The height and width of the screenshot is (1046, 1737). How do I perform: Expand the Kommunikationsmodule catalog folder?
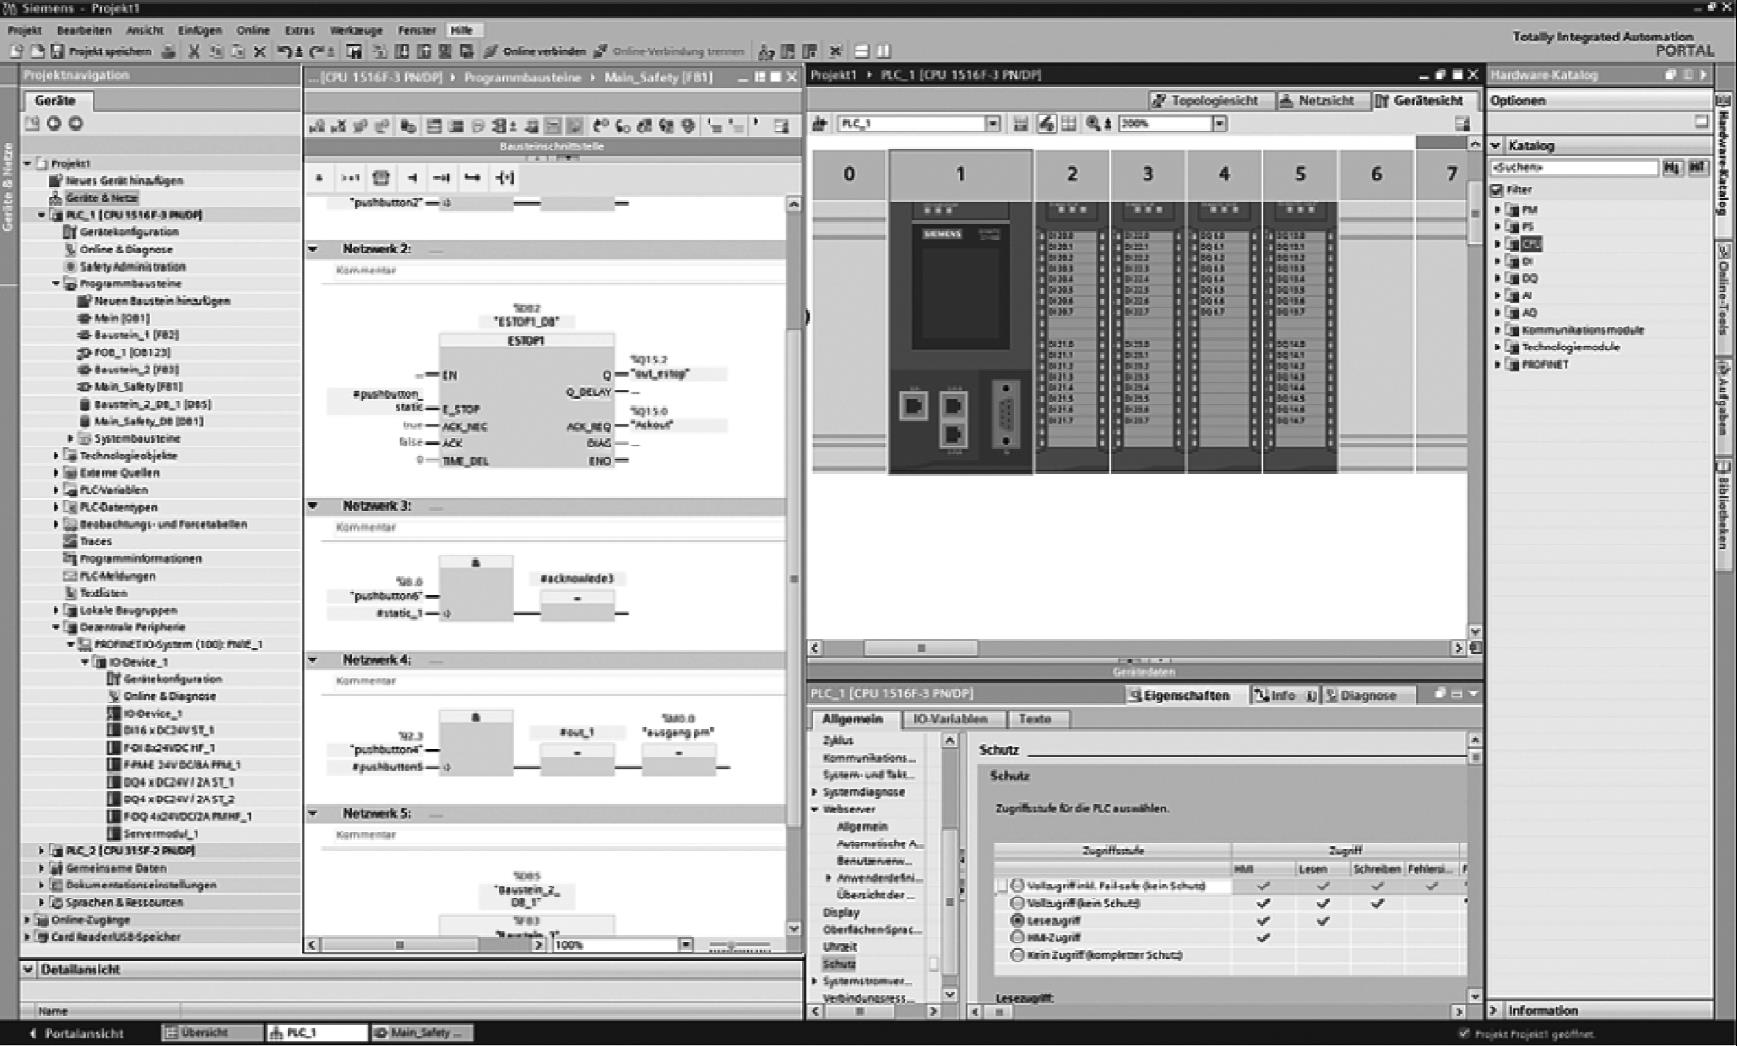point(1497,330)
